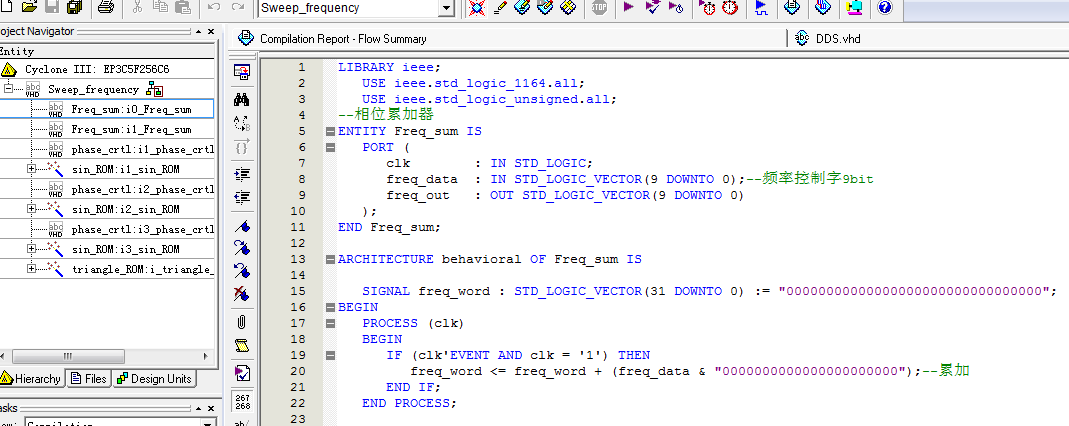Viewport: 1069px width, 426px height.
Task: Expand the sin_ROM:i2_sin_ROM node
Action: pos(32,209)
